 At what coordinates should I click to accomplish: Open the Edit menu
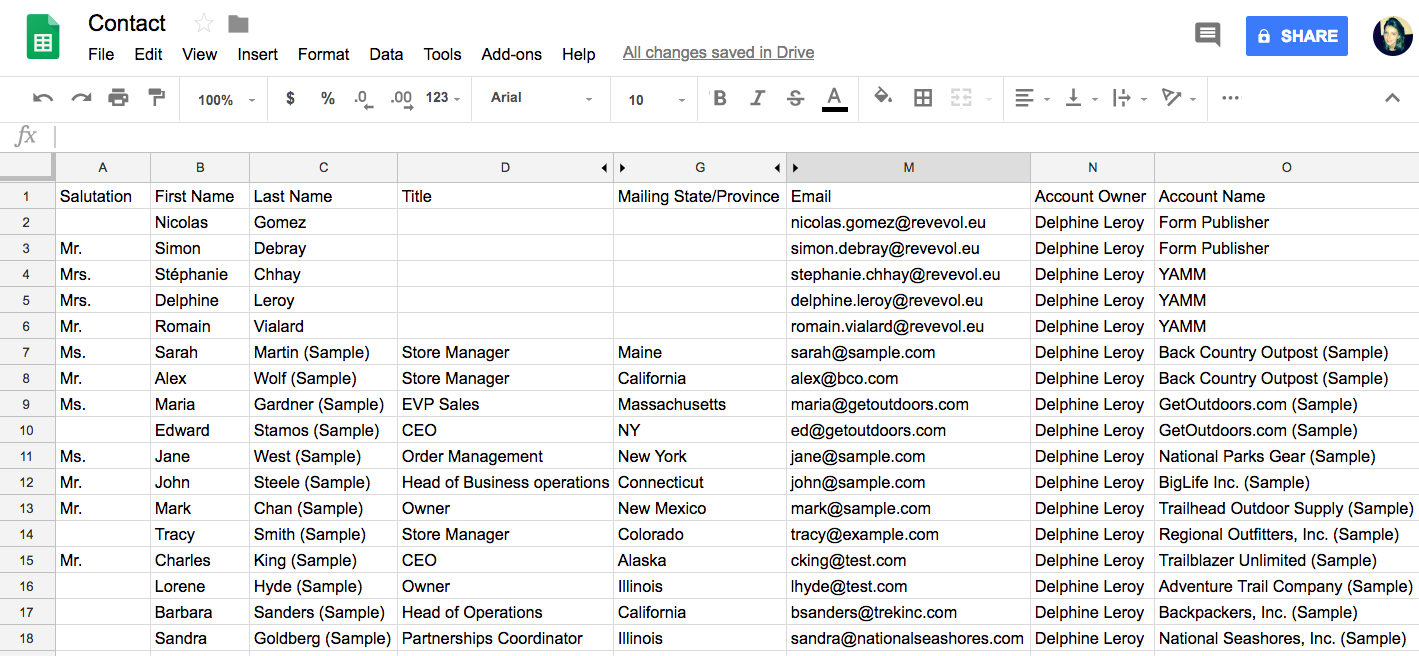[x=148, y=54]
